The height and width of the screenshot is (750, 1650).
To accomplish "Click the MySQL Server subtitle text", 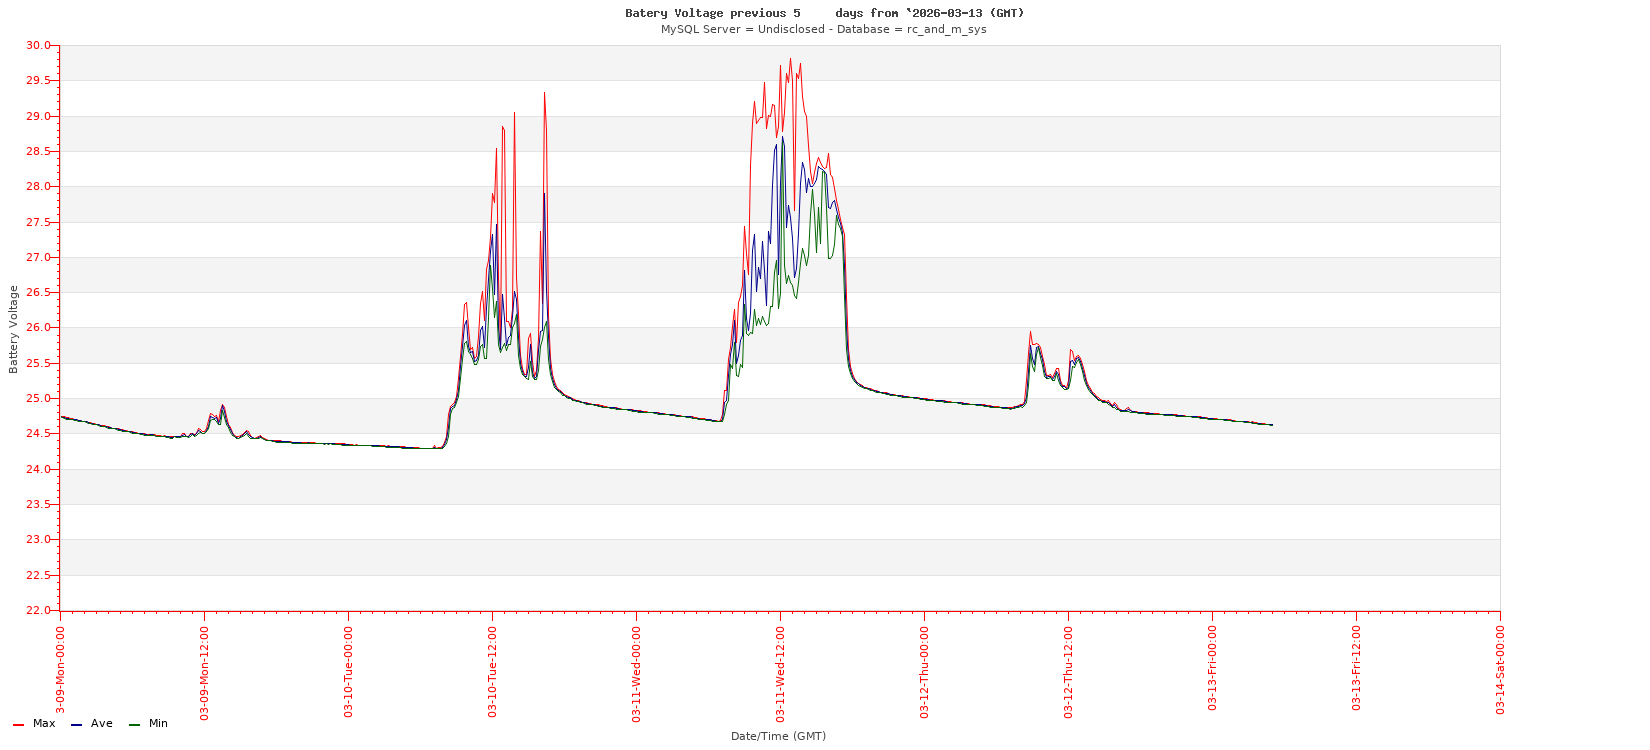I will click(x=823, y=29).
